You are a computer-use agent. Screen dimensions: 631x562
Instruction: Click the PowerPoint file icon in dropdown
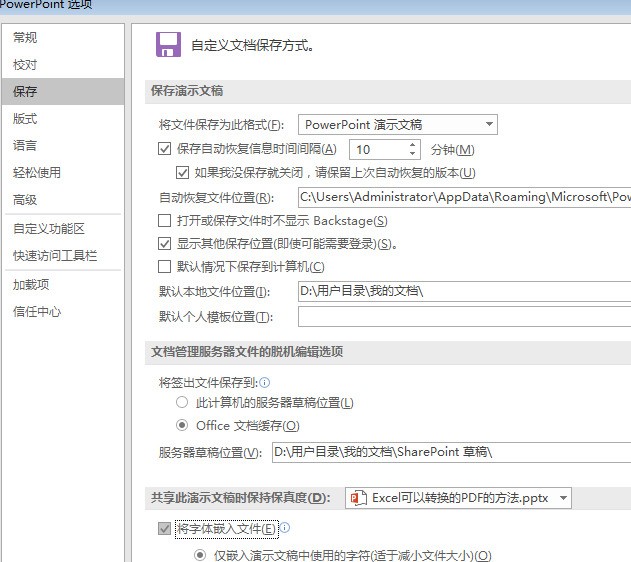click(x=358, y=498)
